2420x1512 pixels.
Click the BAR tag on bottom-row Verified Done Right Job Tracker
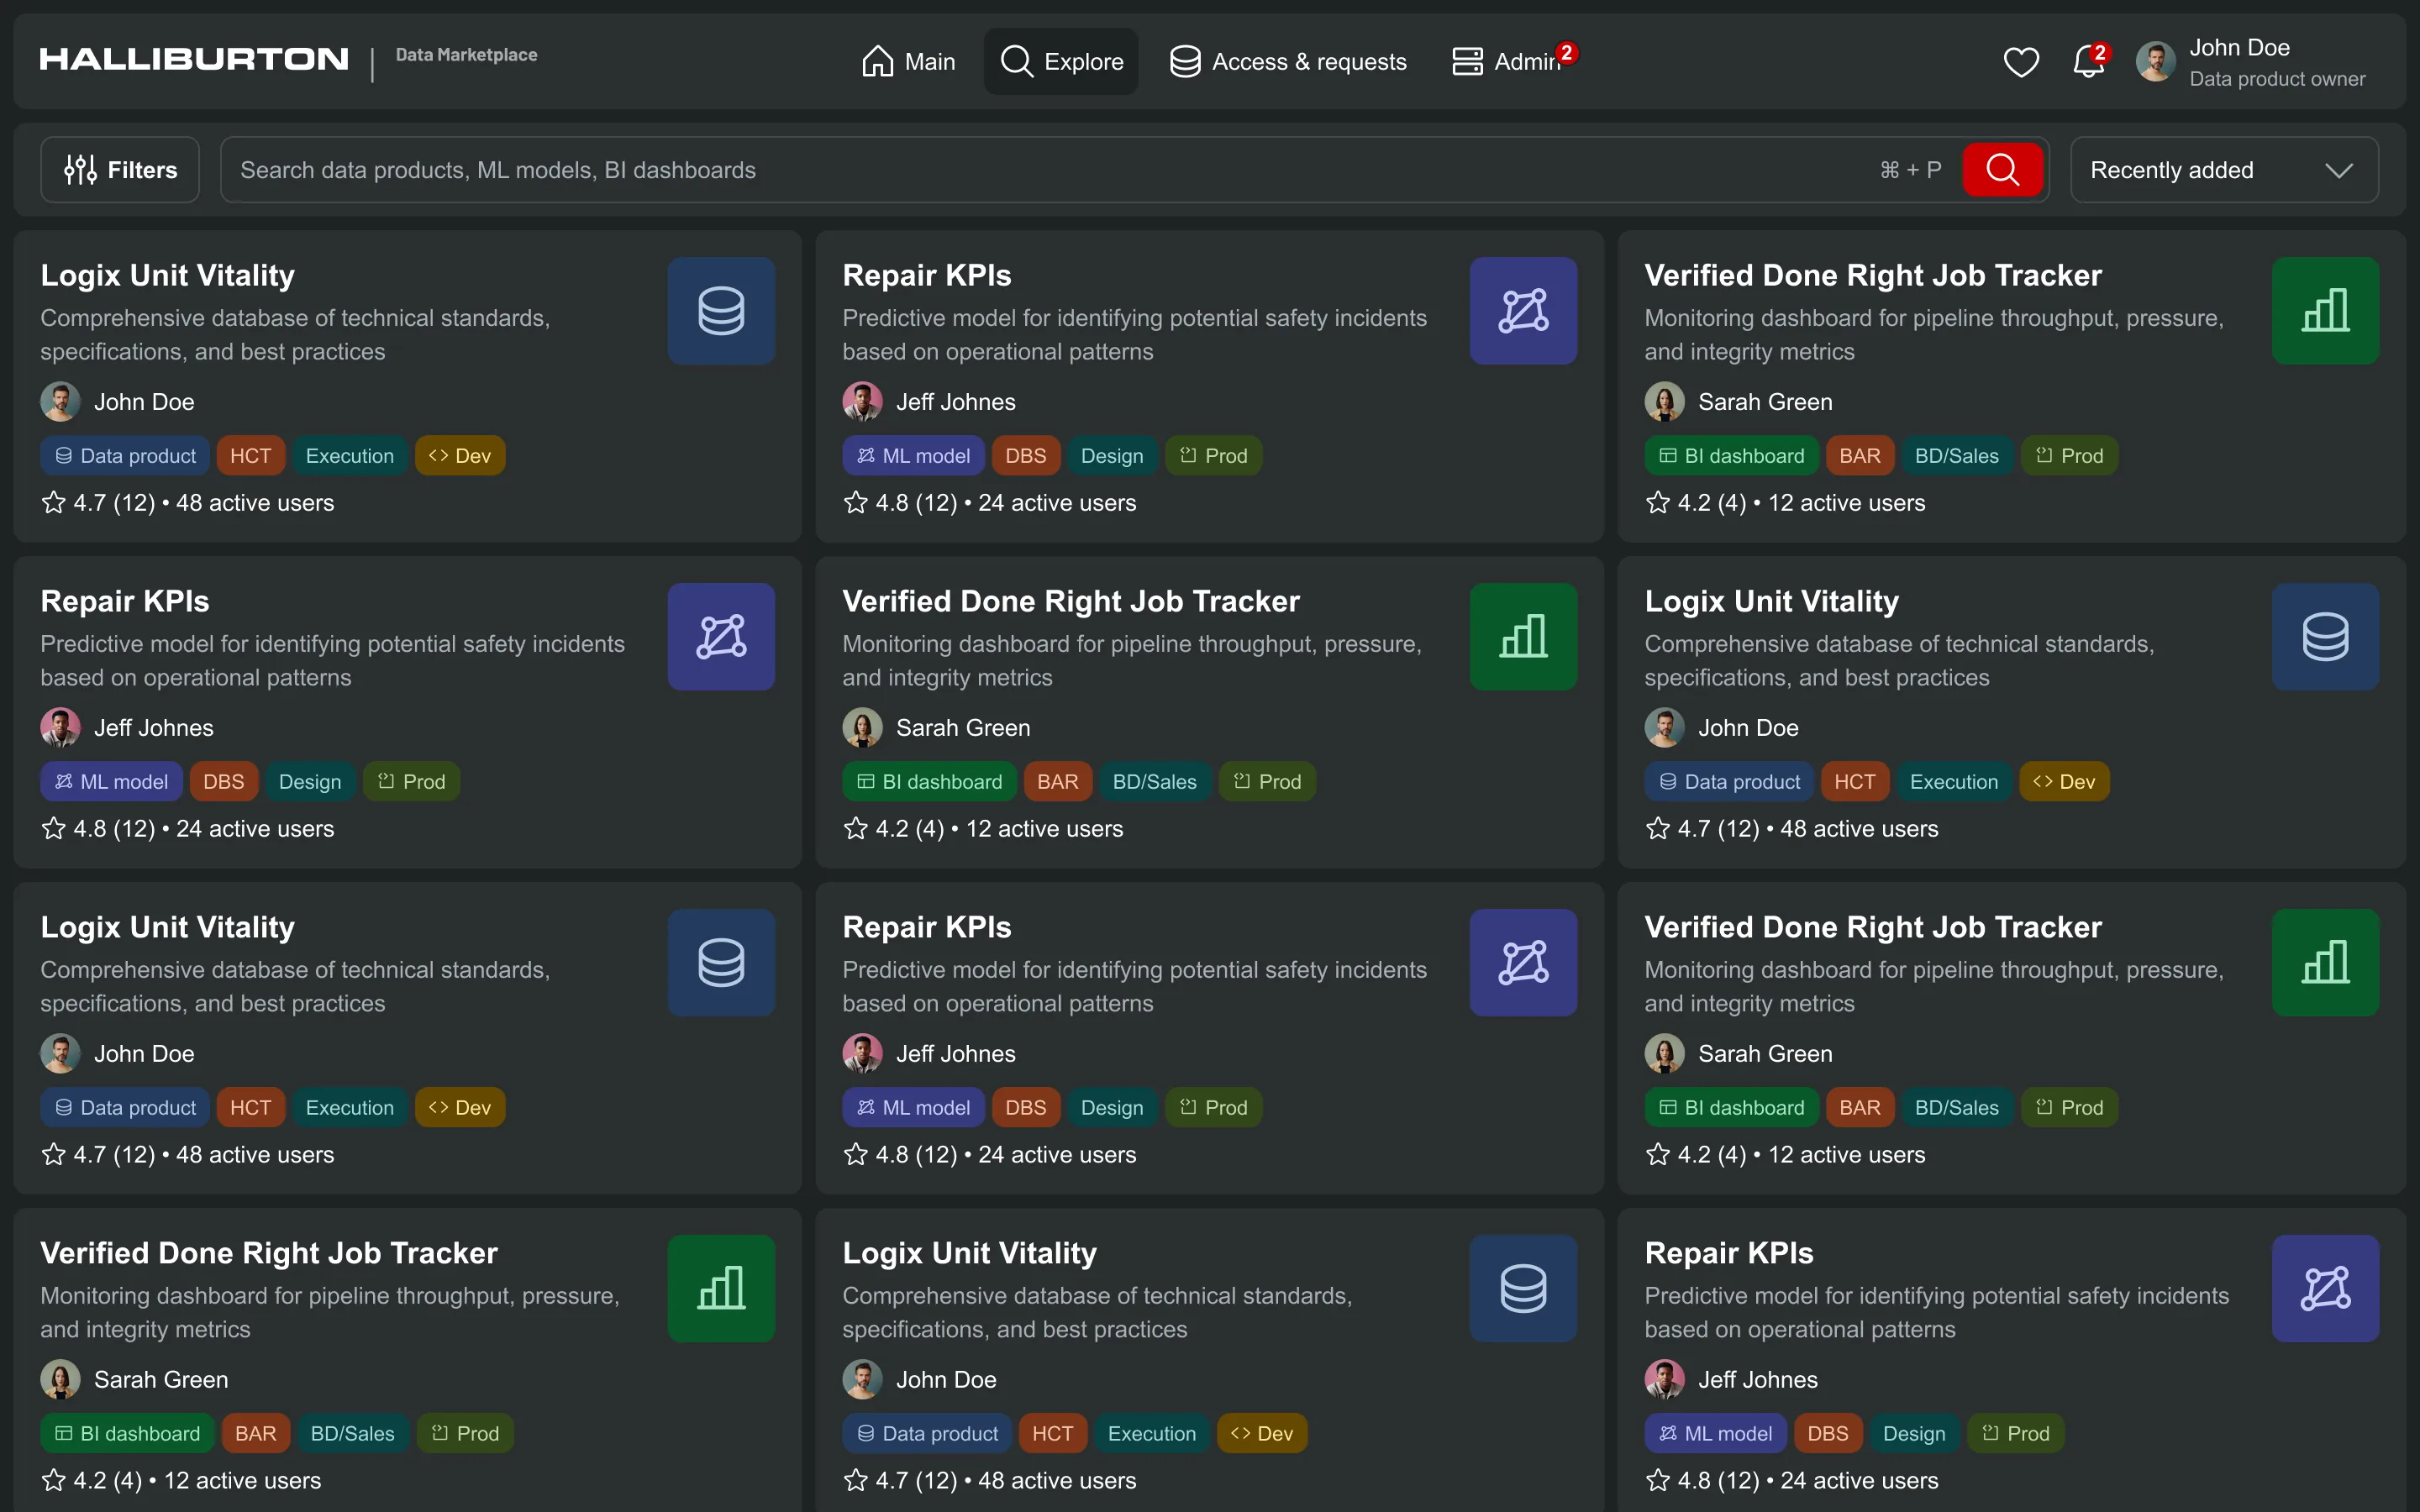pos(255,1434)
